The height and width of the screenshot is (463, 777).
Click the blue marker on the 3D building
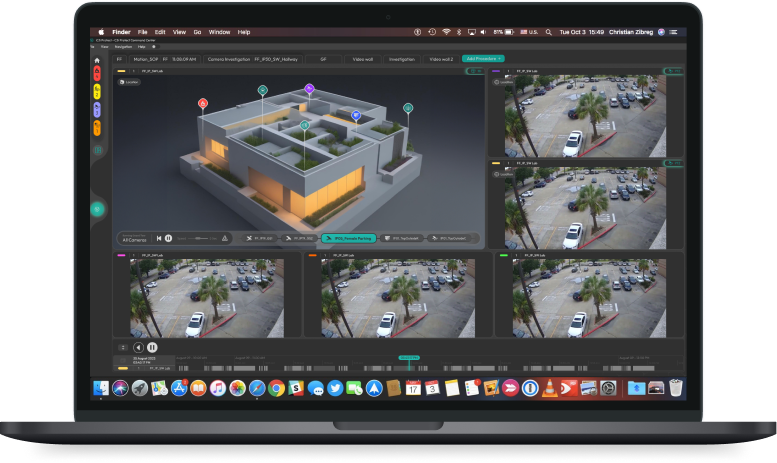tap(357, 116)
